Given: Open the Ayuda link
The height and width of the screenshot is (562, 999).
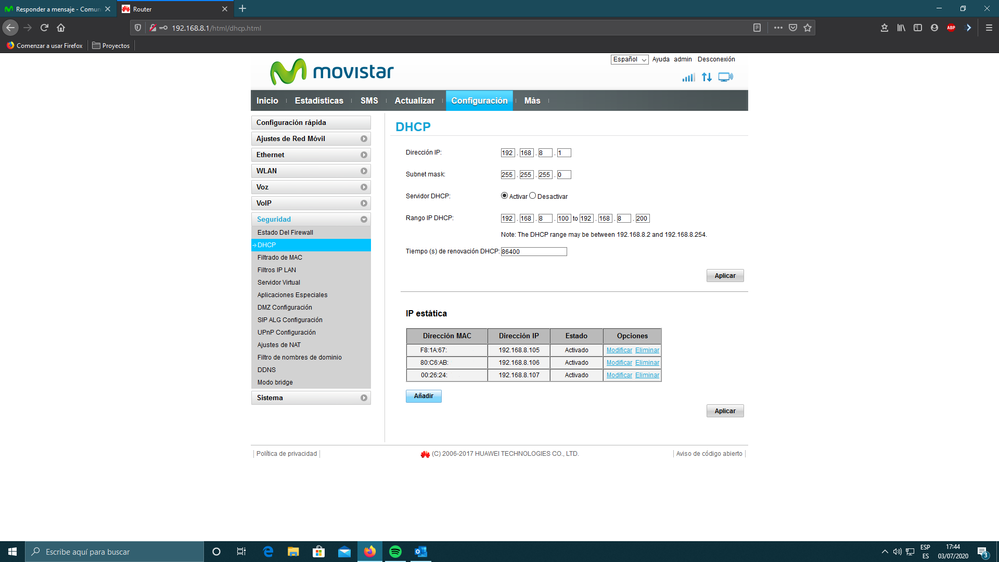Looking at the screenshot, I should click(x=661, y=59).
